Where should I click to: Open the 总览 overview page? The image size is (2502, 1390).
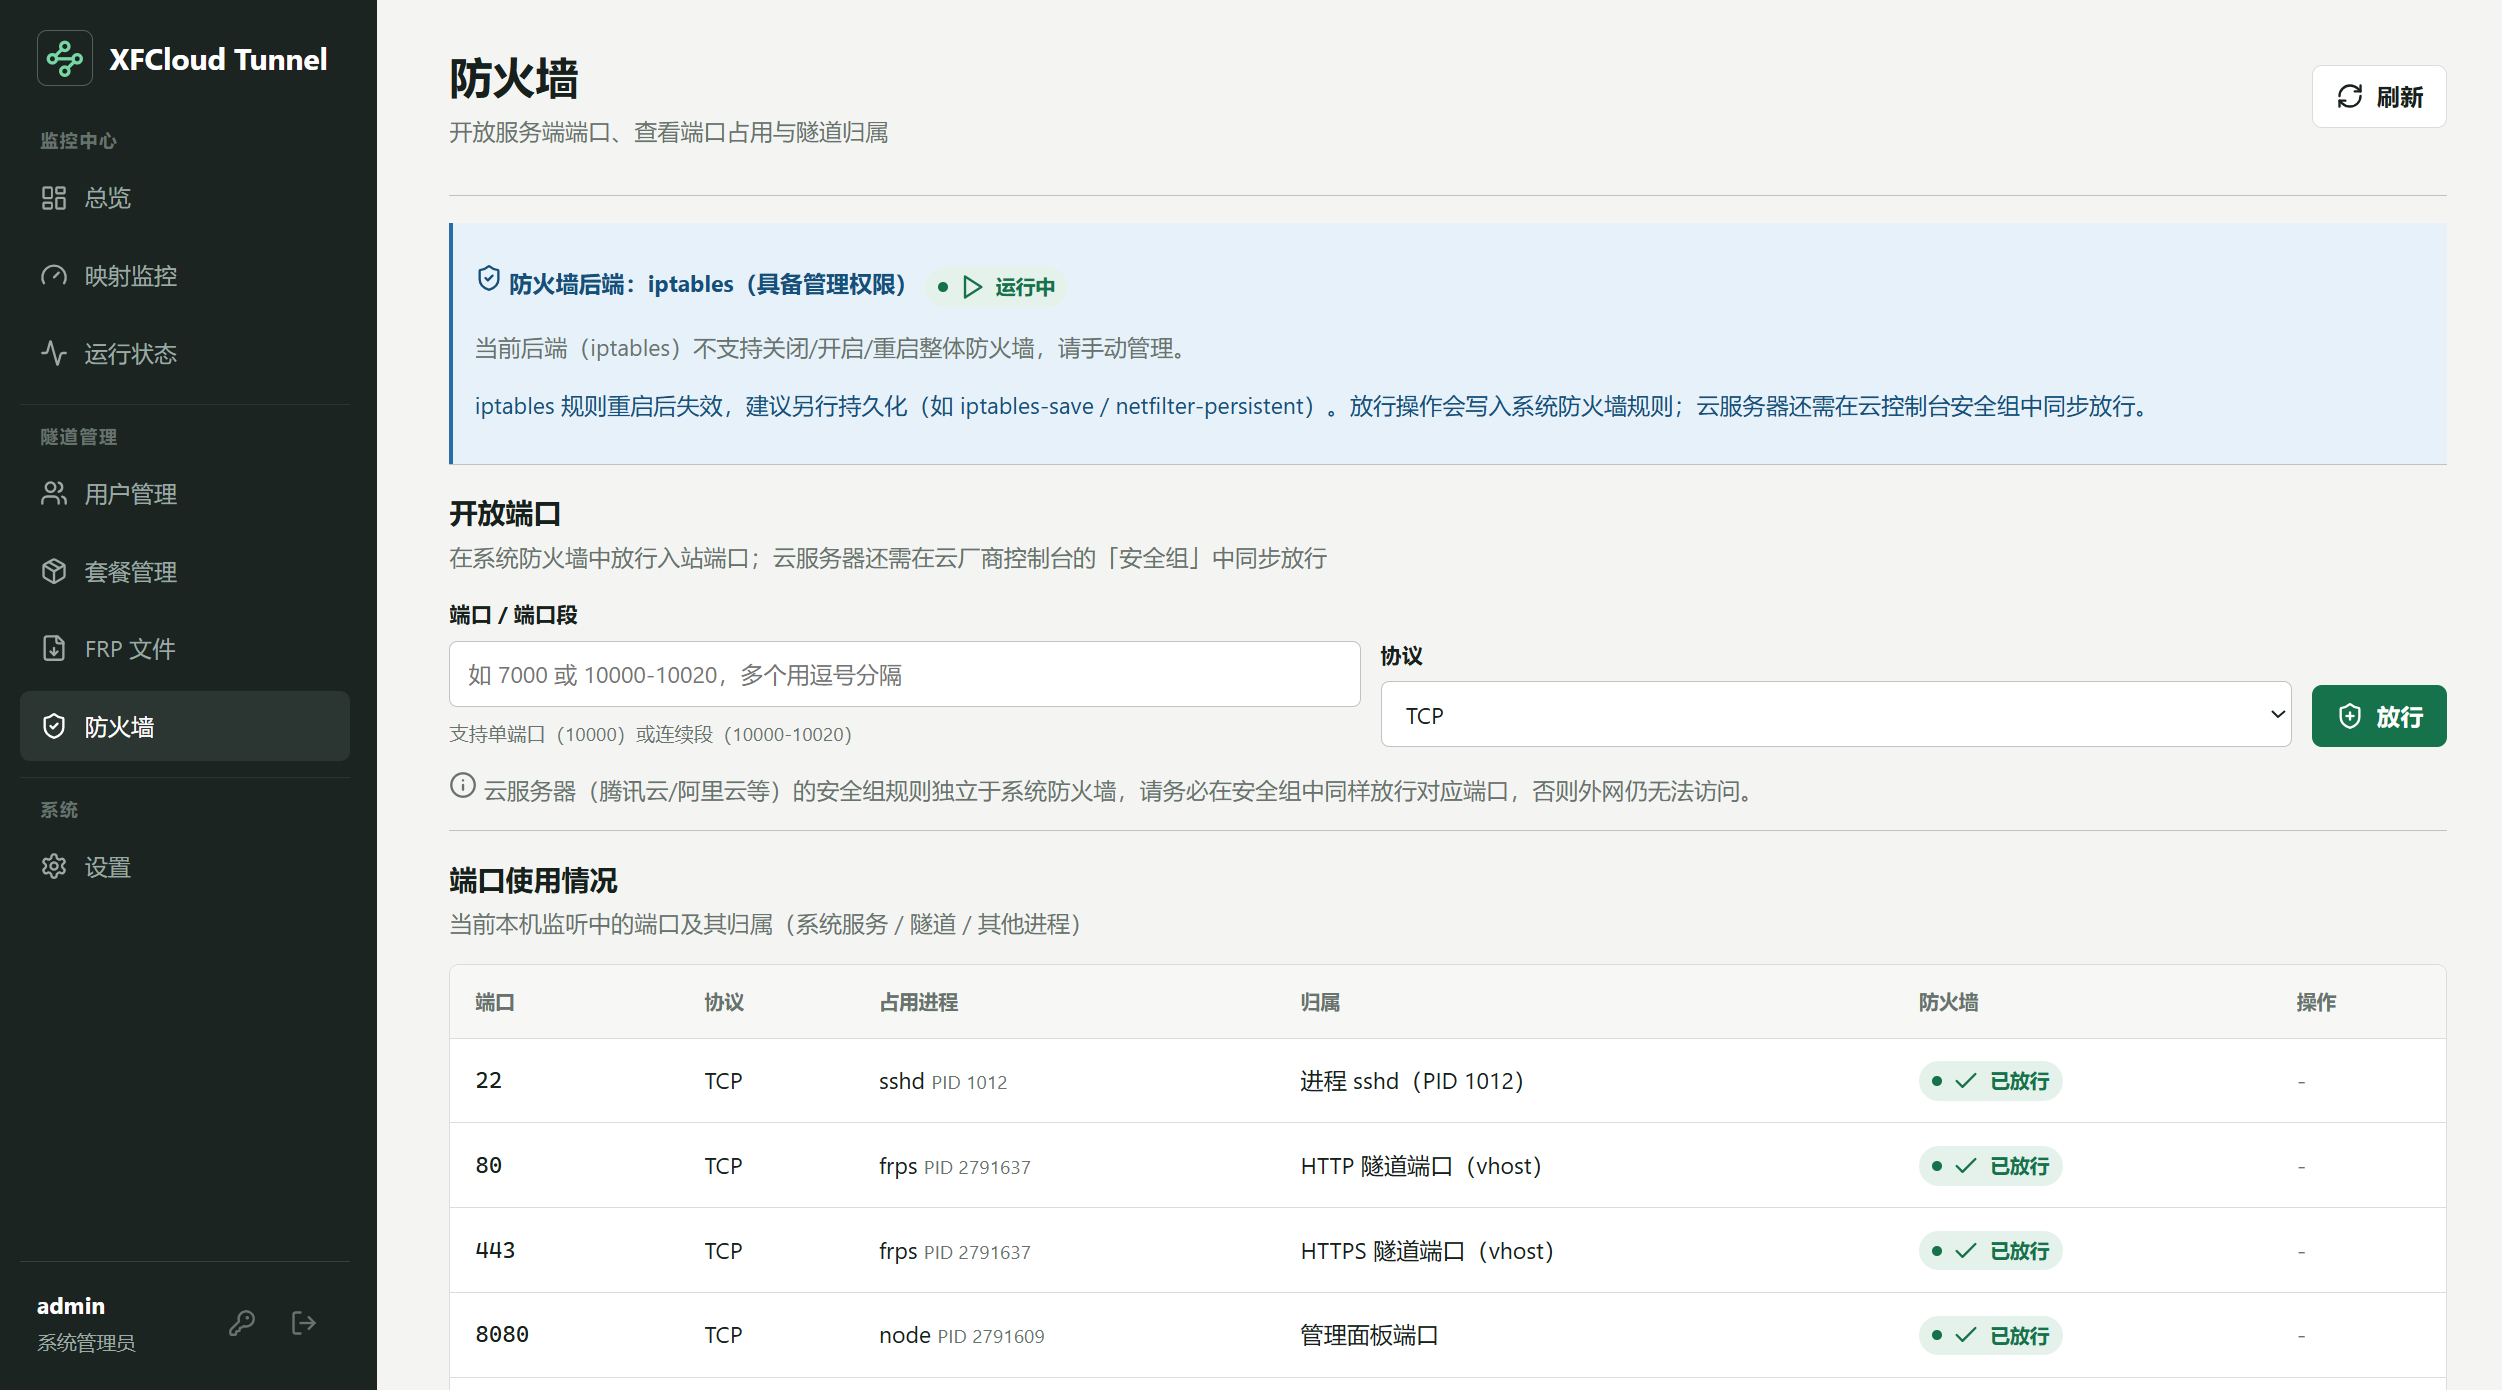coord(185,198)
